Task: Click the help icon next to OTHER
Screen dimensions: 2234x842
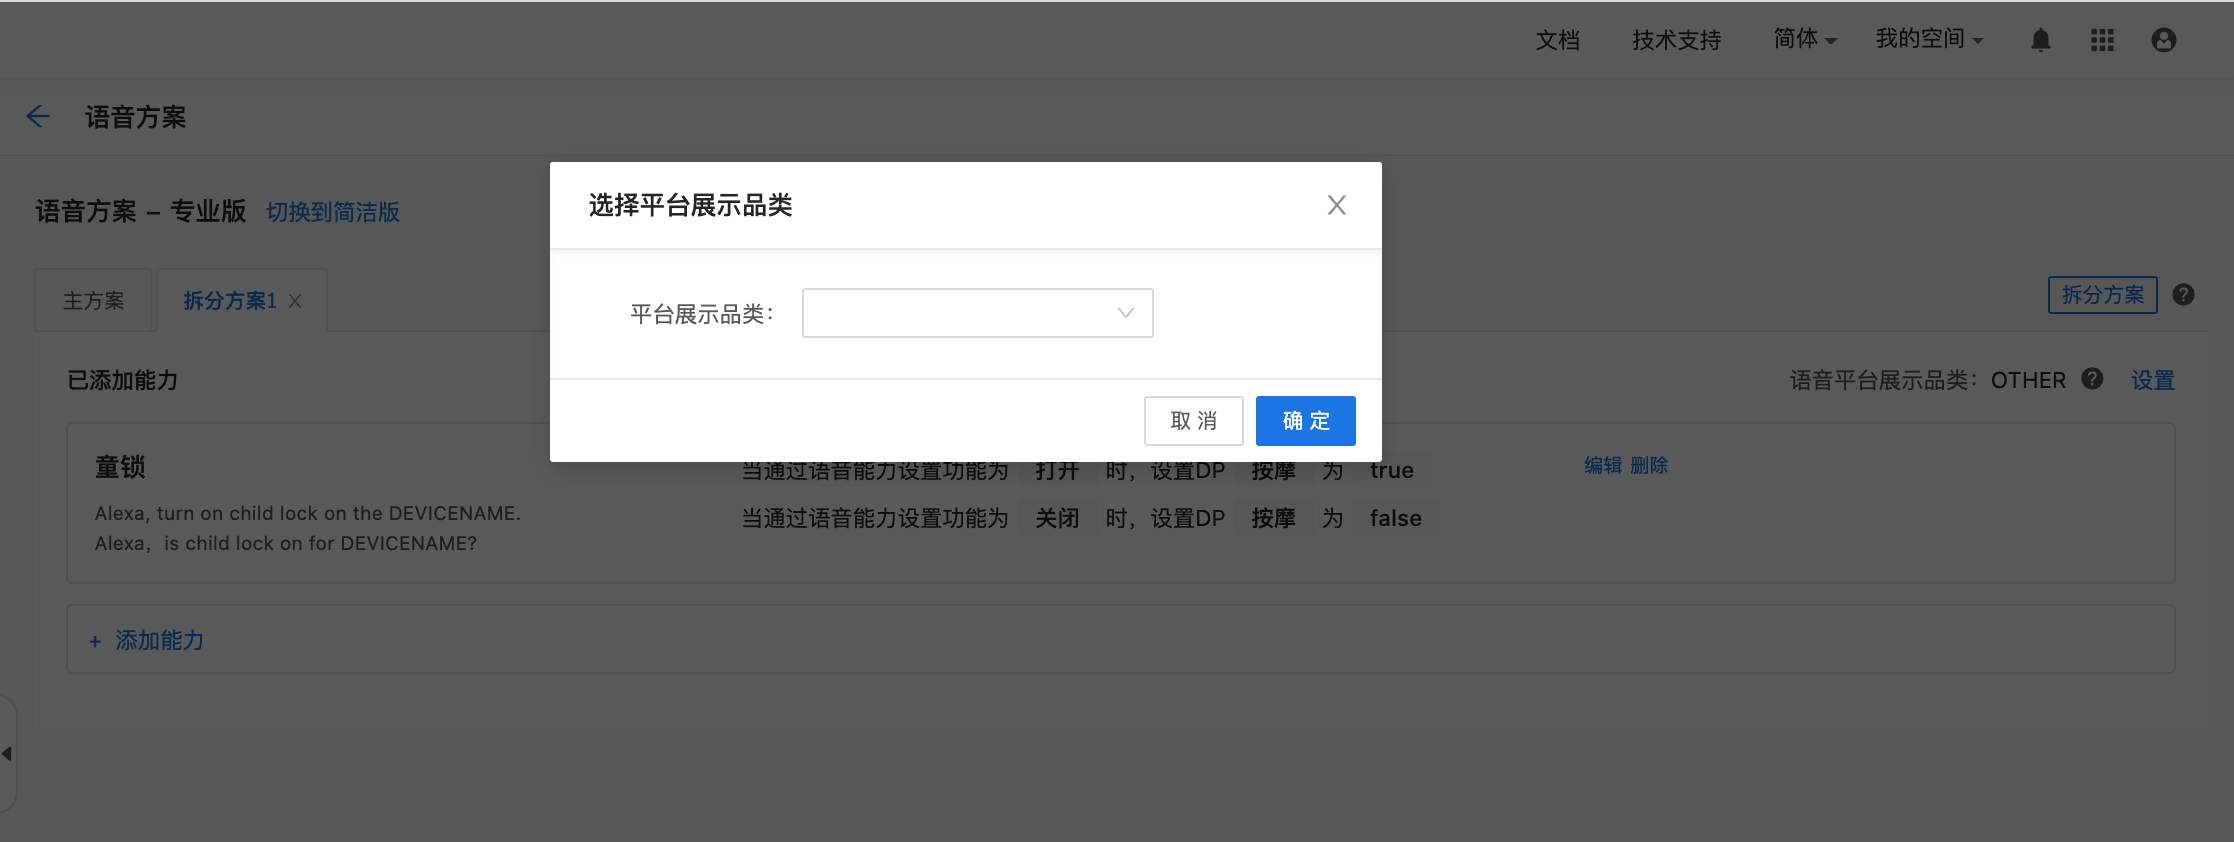Action: click(x=2092, y=379)
